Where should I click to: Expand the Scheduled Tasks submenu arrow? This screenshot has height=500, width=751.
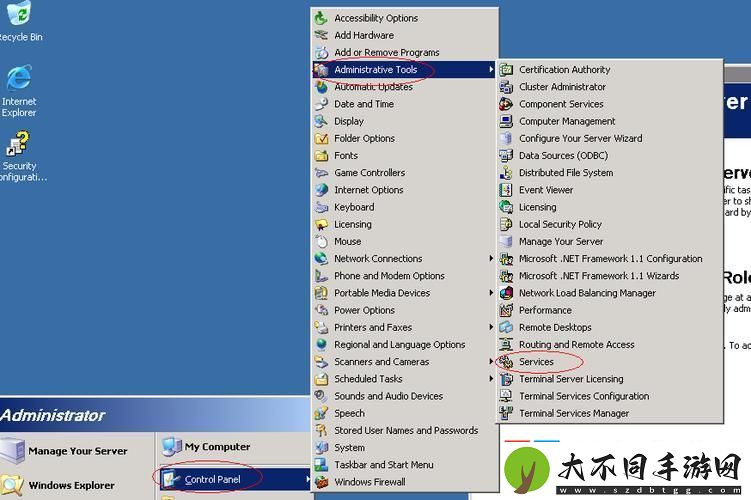pos(491,379)
